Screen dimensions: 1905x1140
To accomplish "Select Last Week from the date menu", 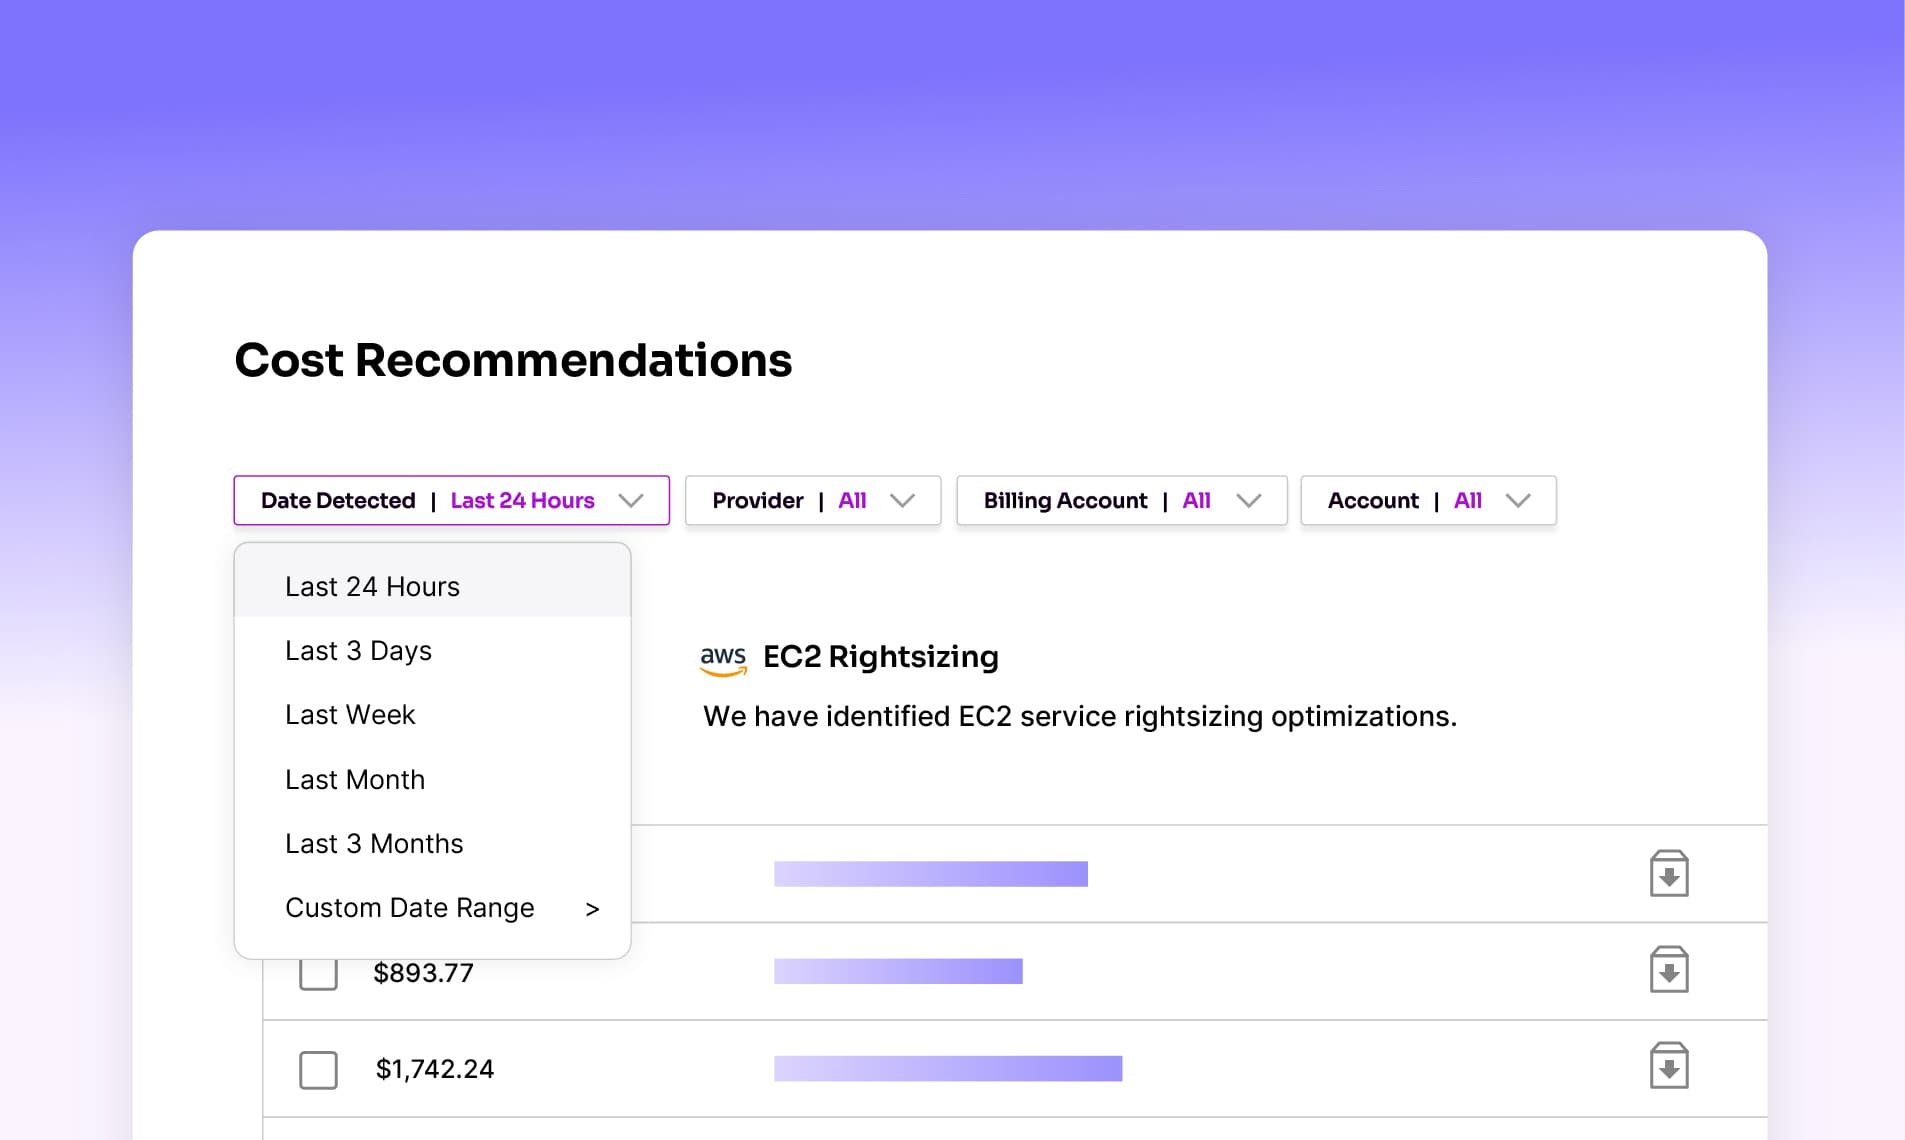I will (x=350, y=714).
